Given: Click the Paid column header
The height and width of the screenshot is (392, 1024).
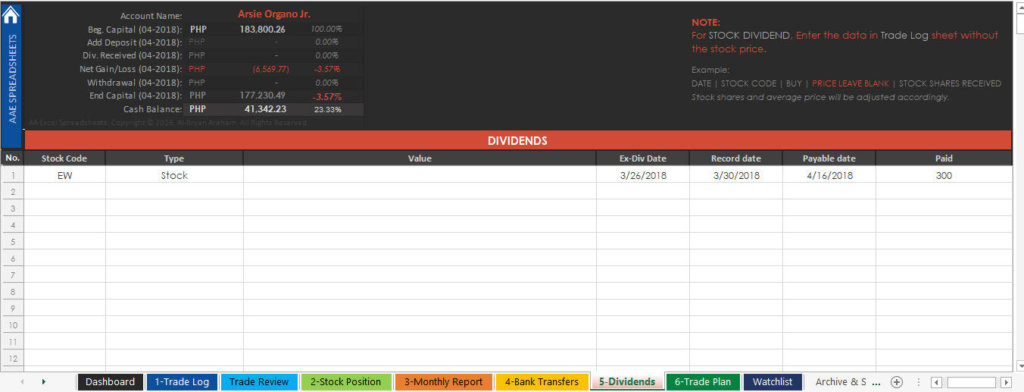Looking at the screenshot, I should coord(944,158).
